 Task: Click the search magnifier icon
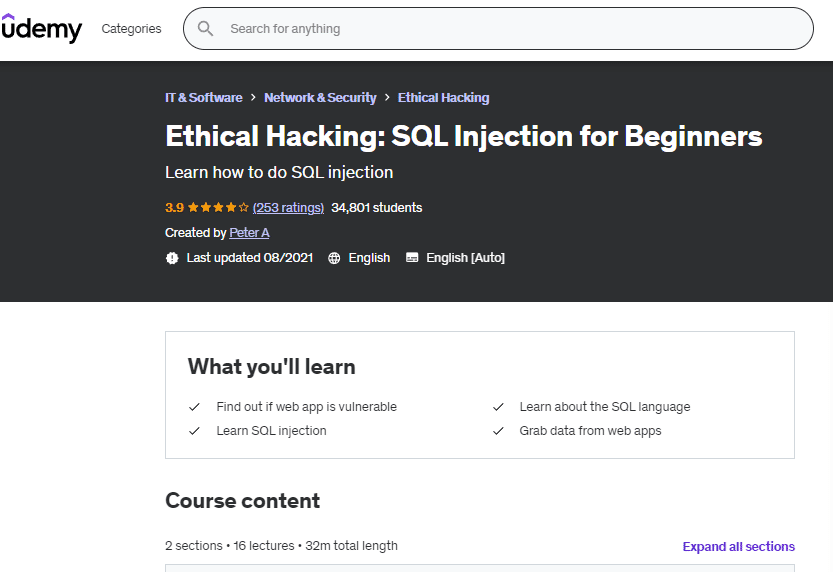206,29
